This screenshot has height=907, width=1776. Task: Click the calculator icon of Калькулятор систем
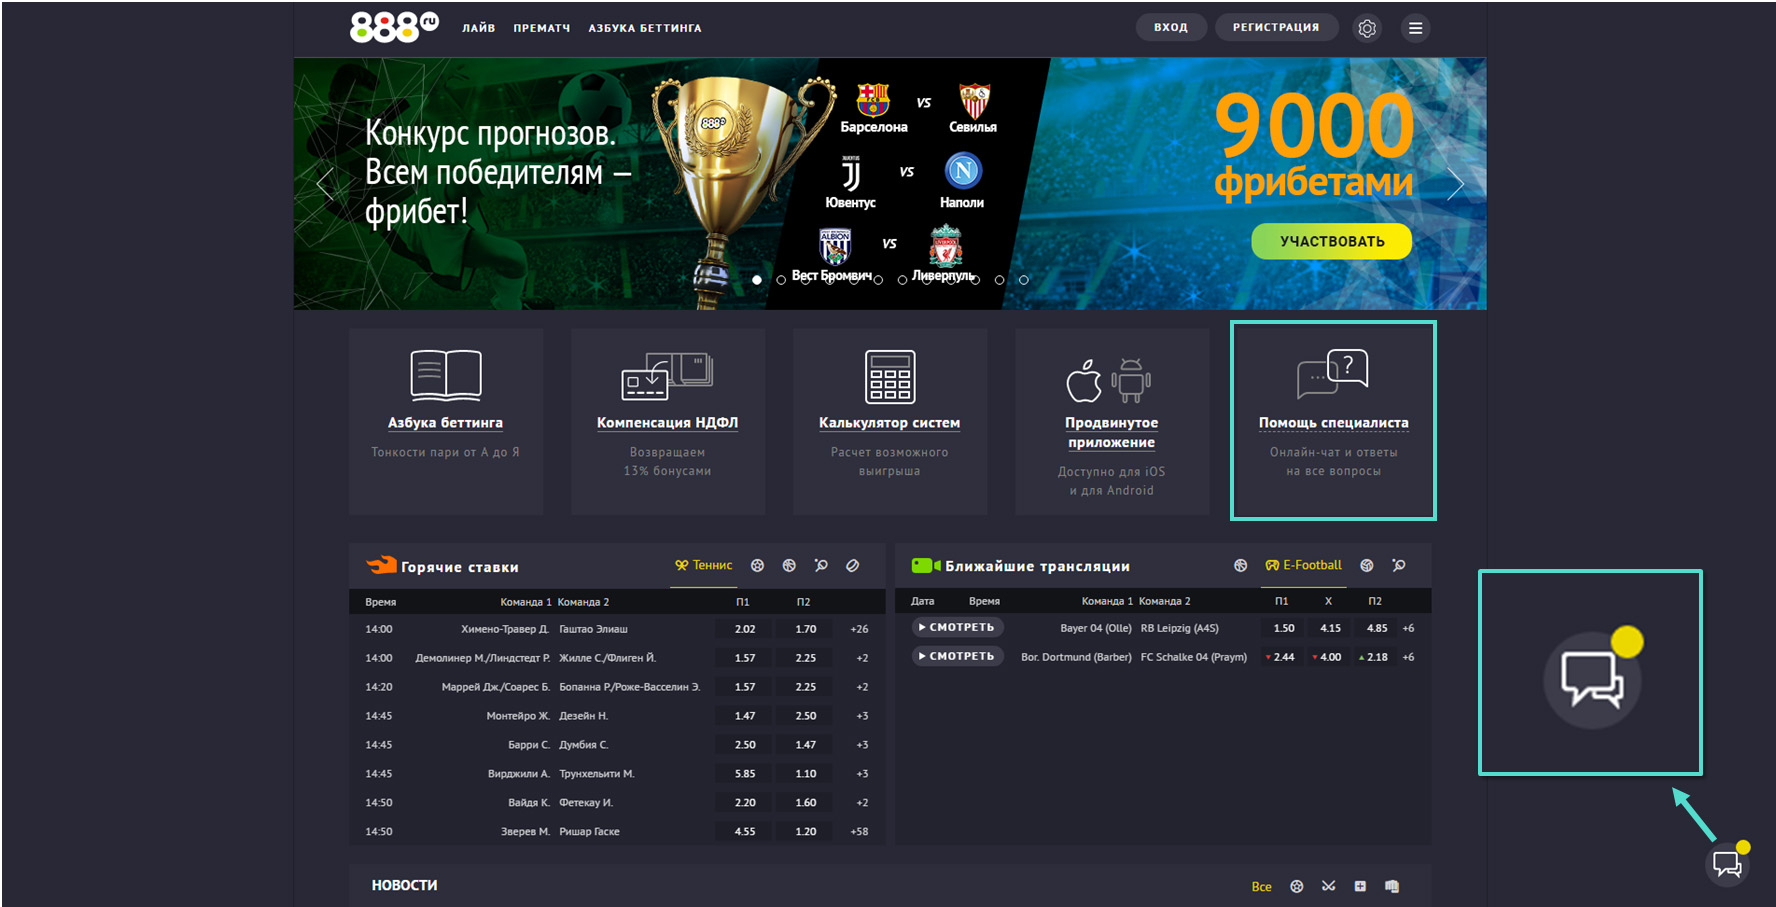(890, 376)
